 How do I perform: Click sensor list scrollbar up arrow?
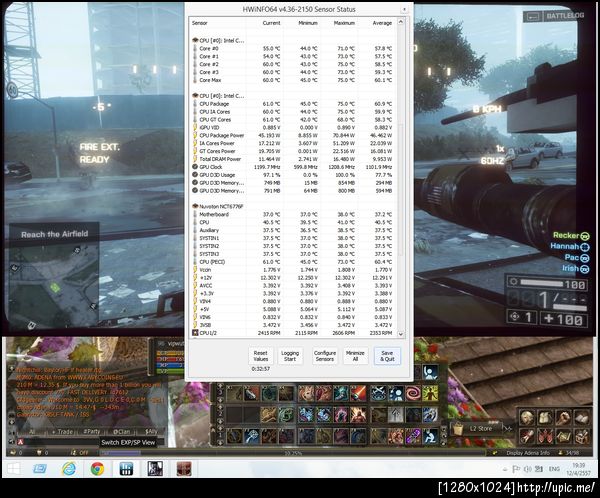pos(401,22)
